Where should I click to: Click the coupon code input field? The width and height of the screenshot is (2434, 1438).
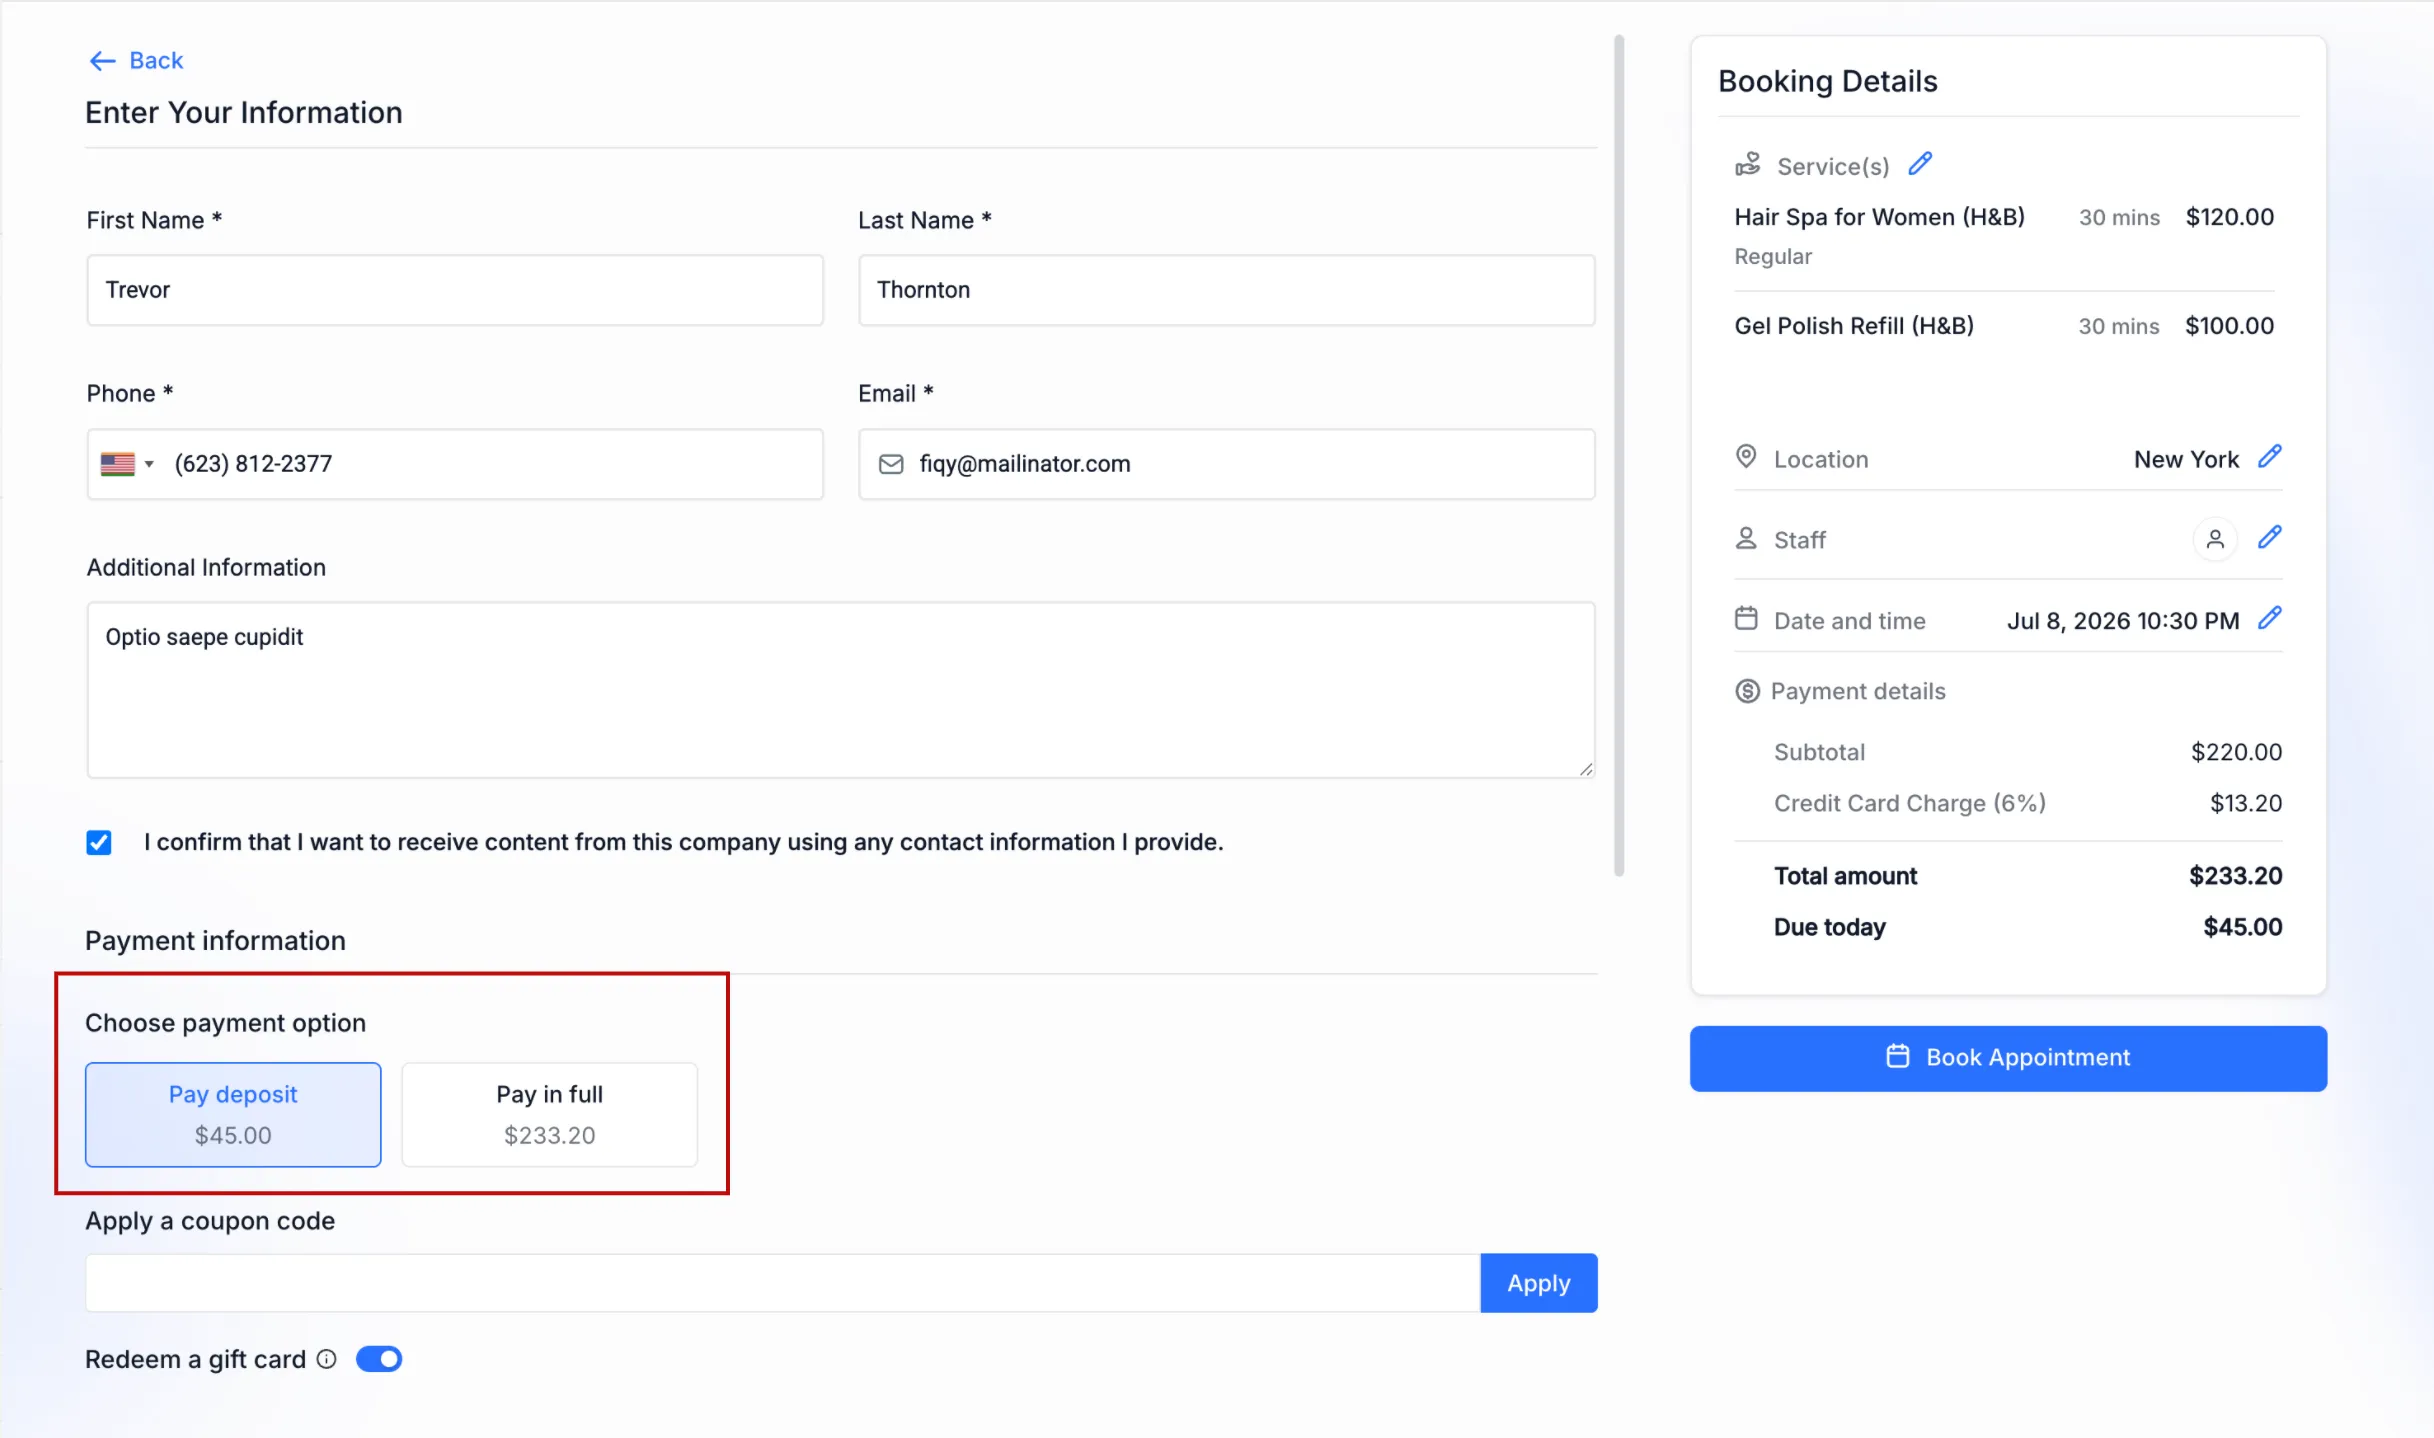tap(783, 1283)
